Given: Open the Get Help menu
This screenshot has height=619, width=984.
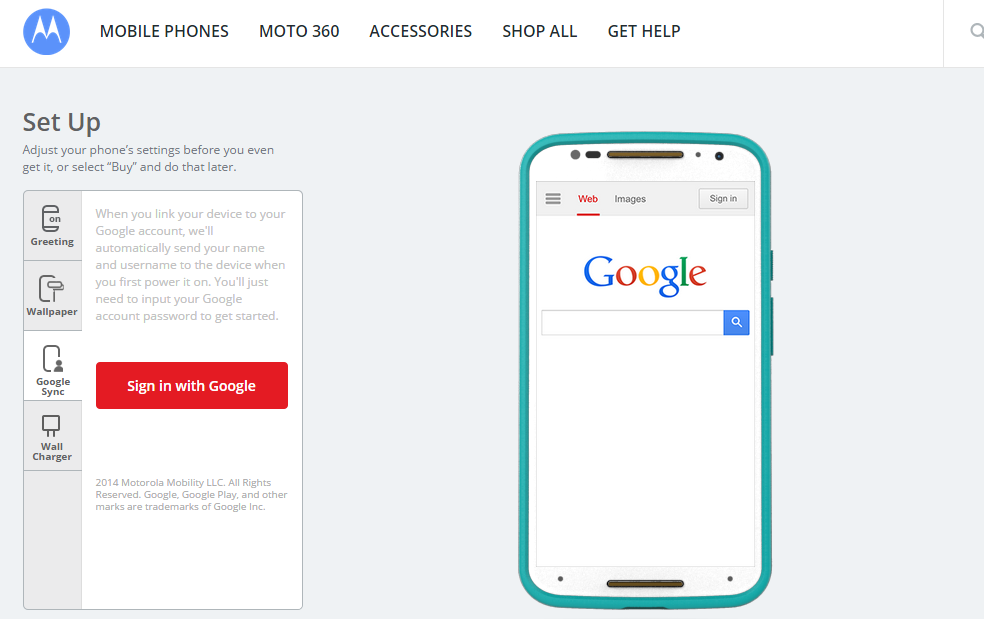Looking at the screenshot, I should [x=644, y=31].
